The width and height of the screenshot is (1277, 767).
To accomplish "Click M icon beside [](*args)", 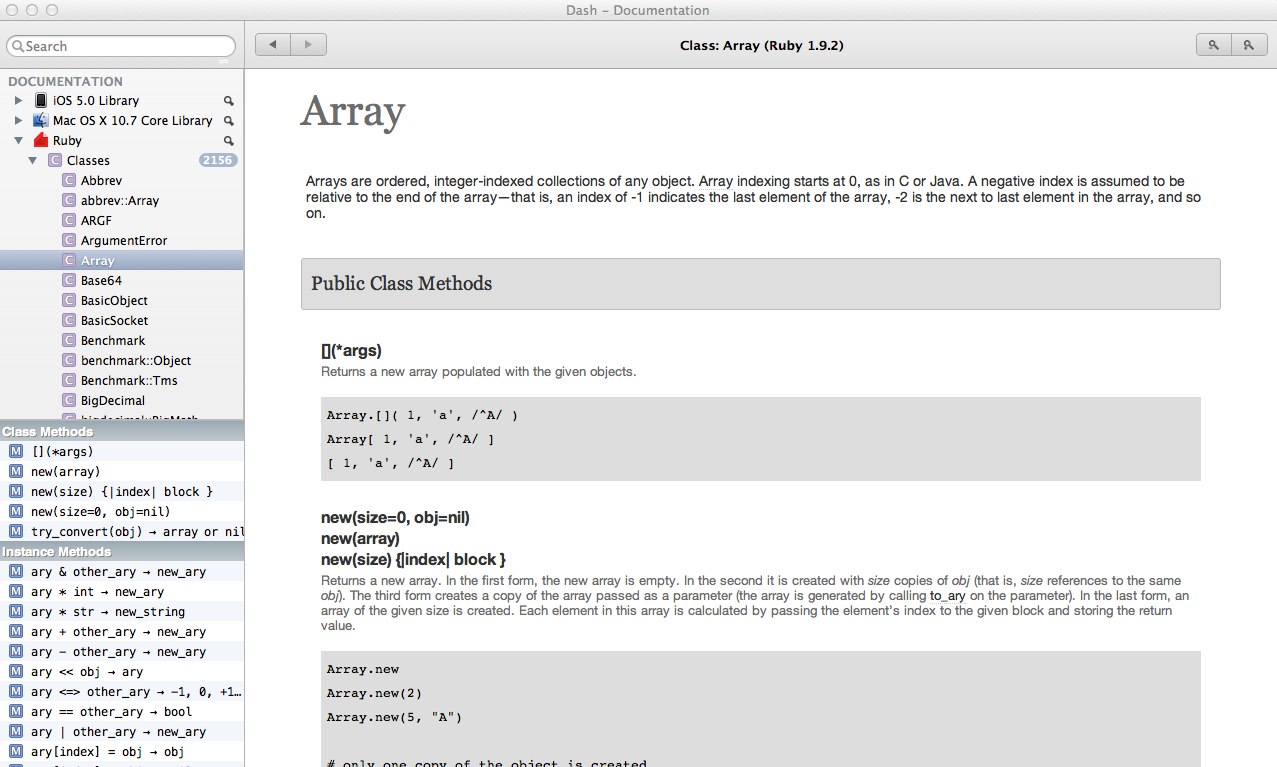I will click(15, 452).
